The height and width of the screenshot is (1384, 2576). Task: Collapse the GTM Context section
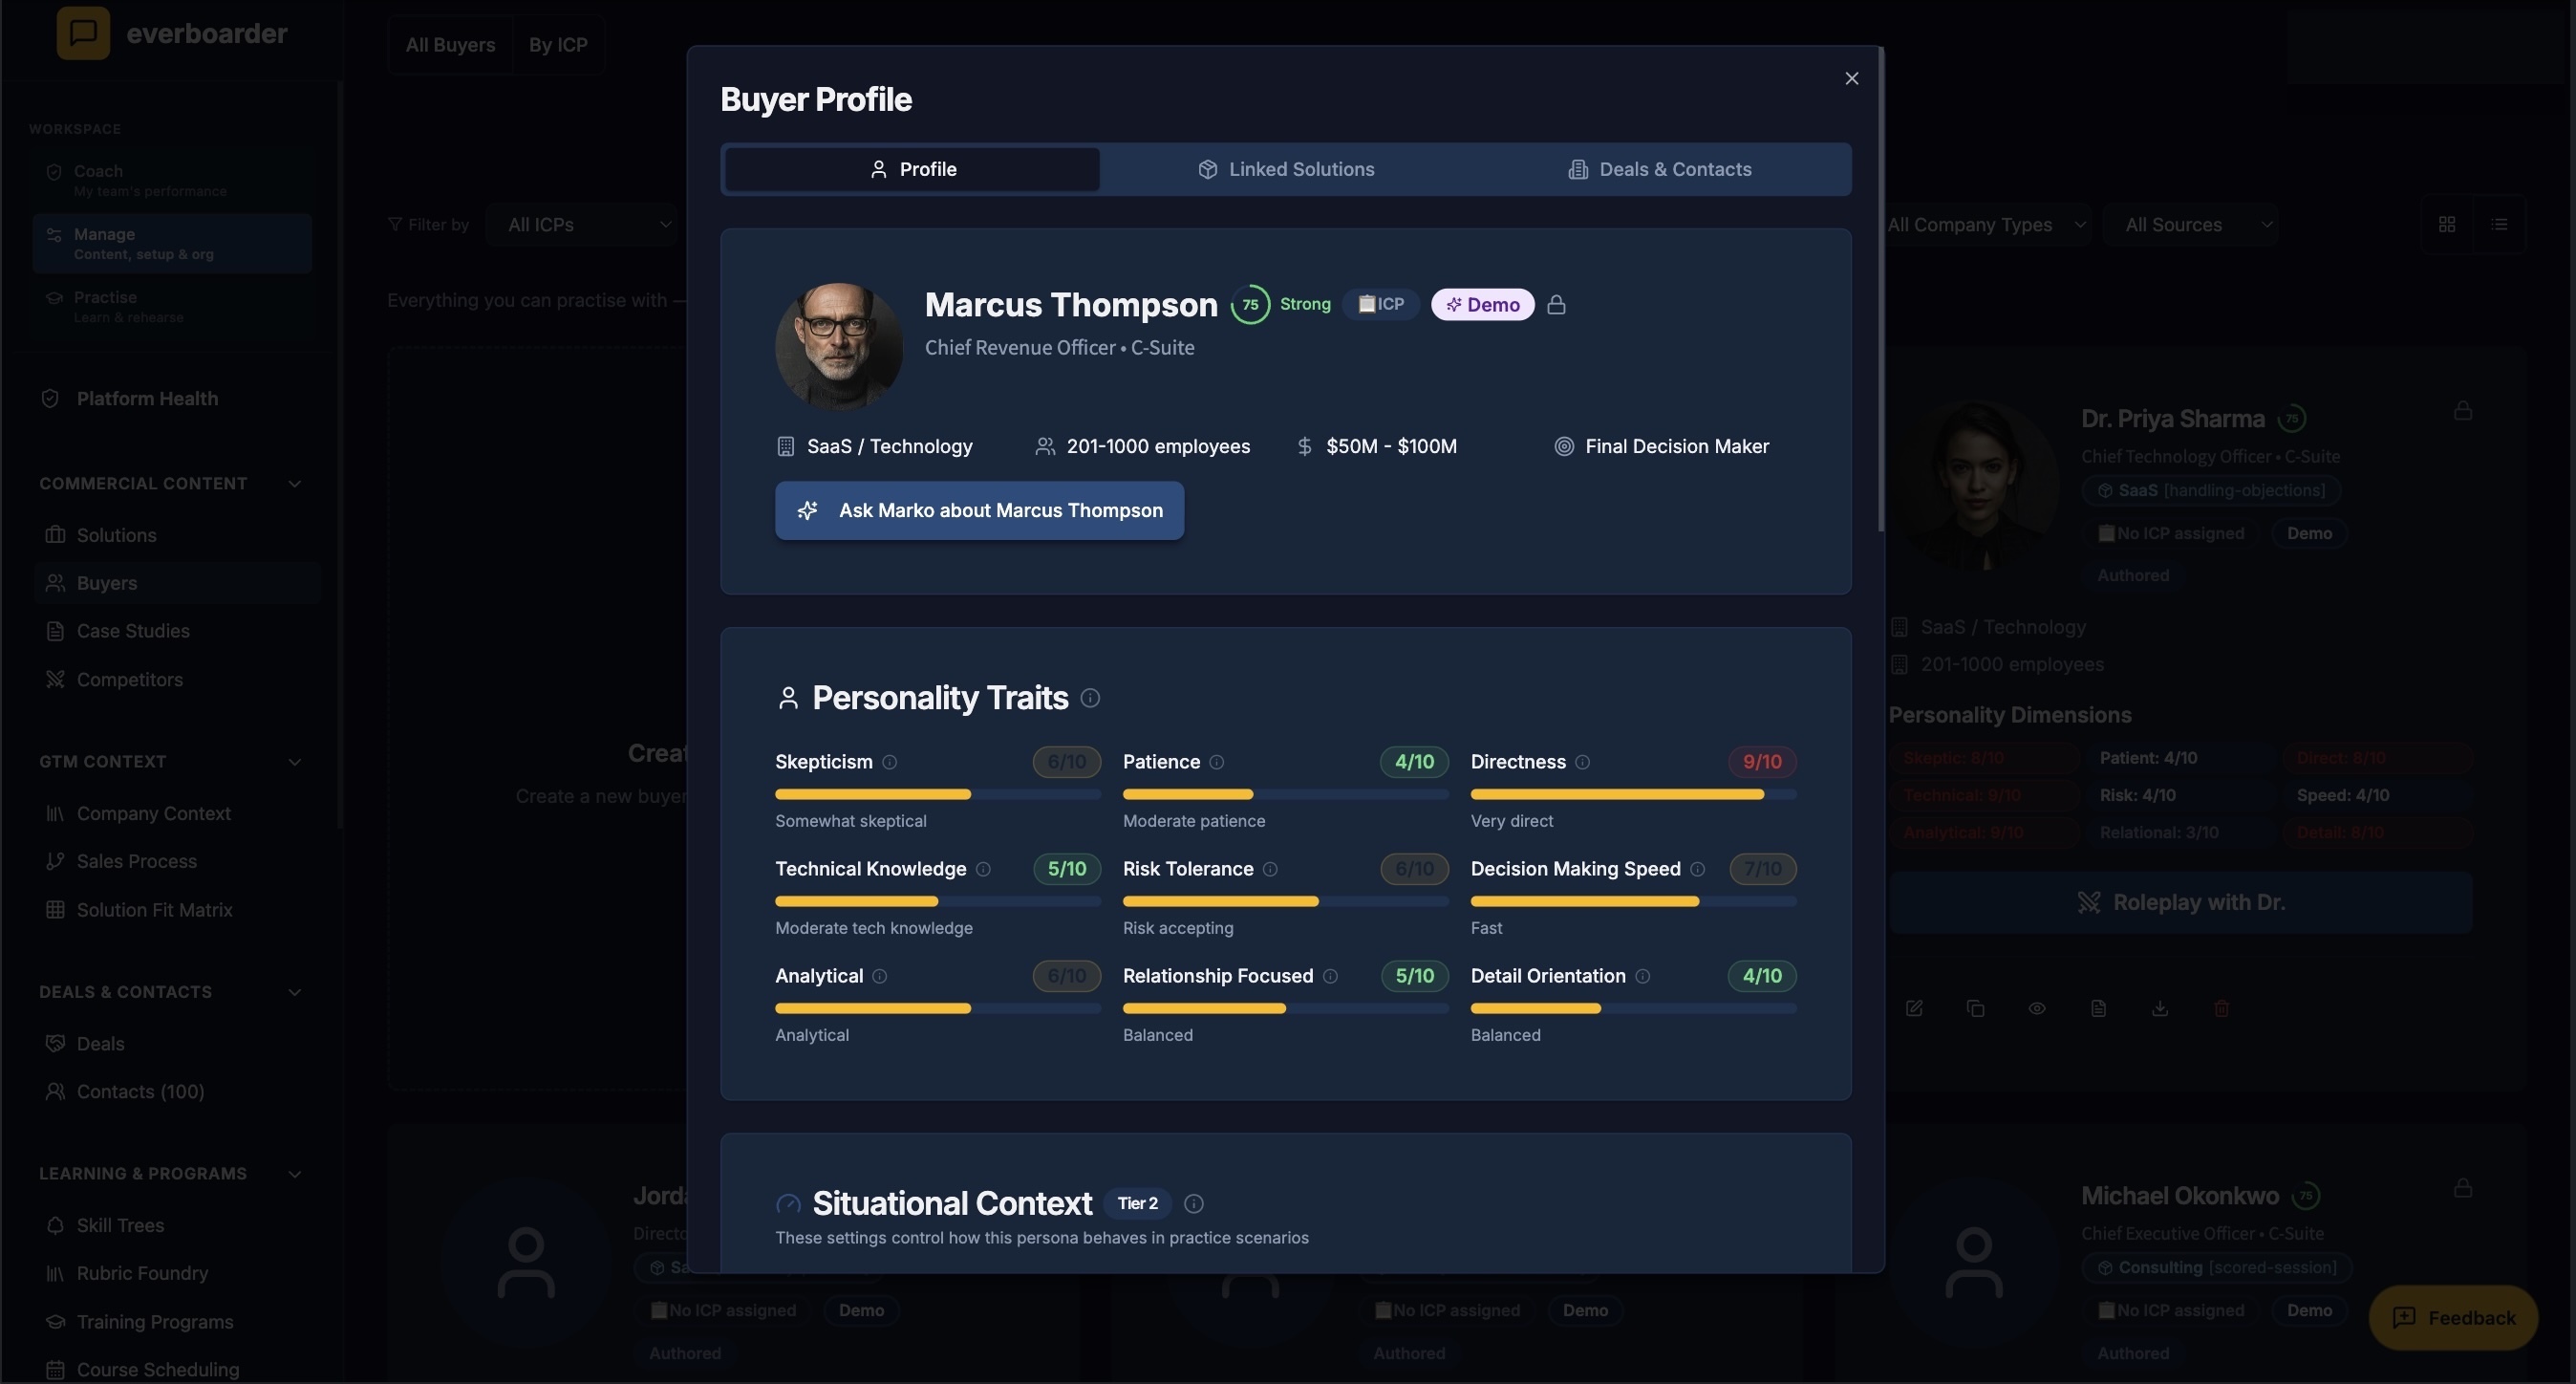point(294,762)
